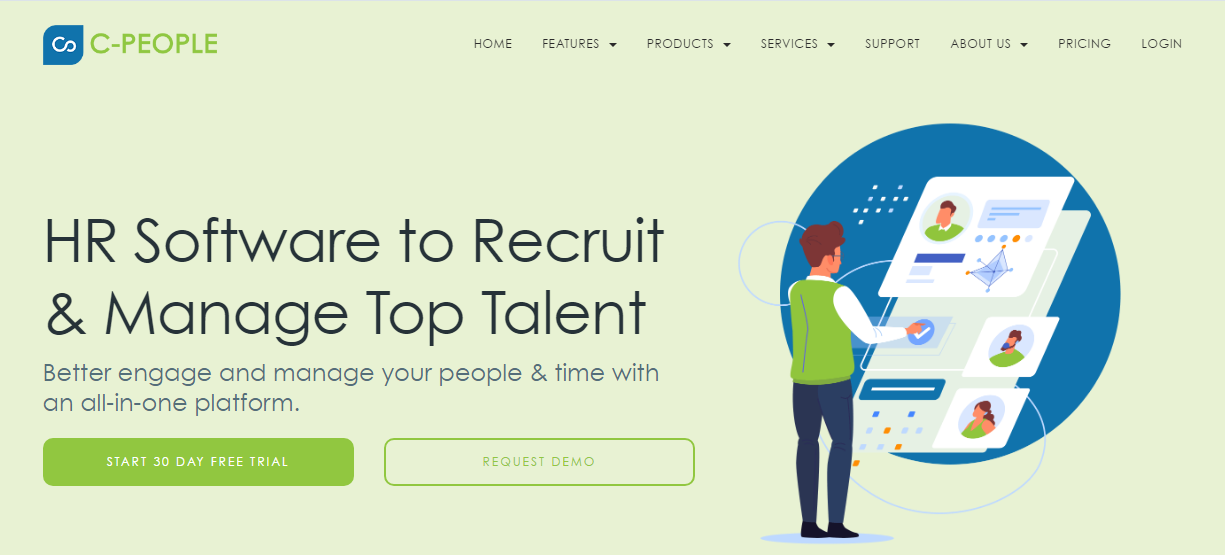Click the radar chart graphic icon
Viewport: 1225px width, 555px height.
point(989,270)
